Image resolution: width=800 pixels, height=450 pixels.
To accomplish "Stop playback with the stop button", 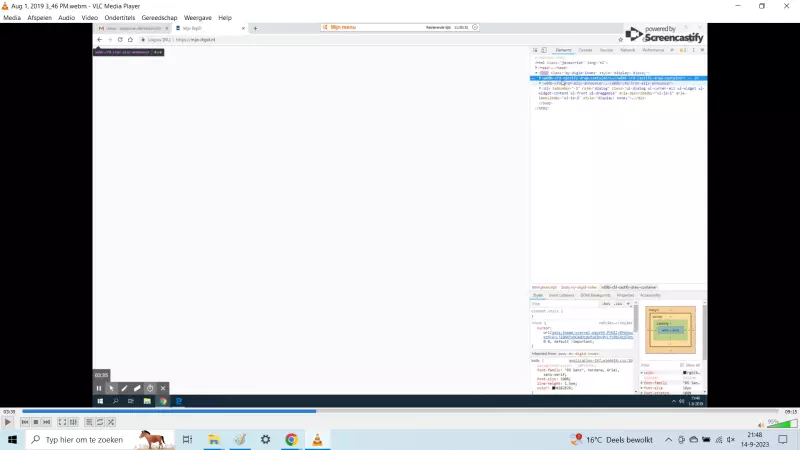I will pos(37,423).
